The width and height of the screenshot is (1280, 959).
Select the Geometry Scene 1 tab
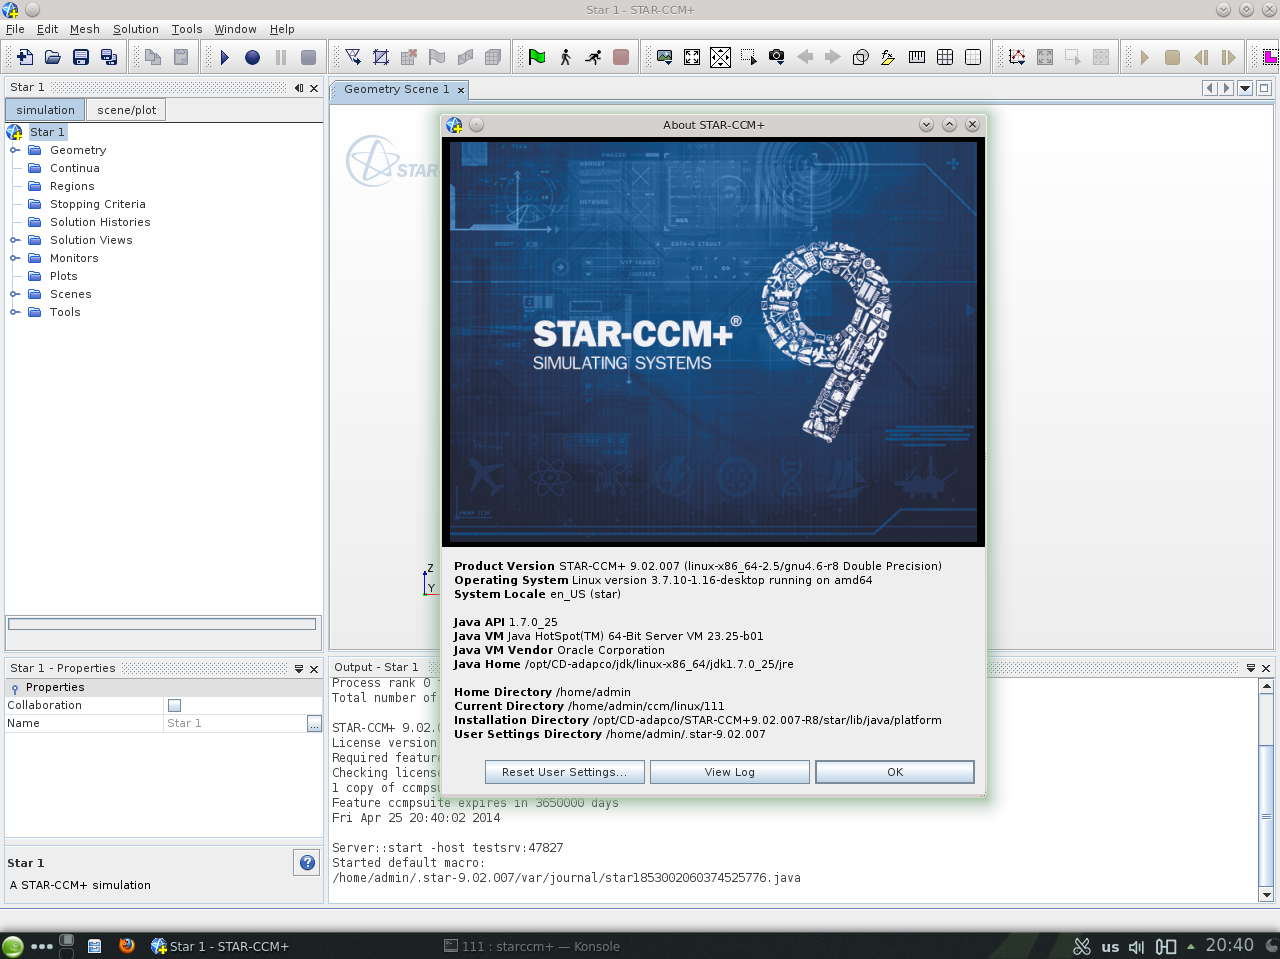(x=397, y=89)
